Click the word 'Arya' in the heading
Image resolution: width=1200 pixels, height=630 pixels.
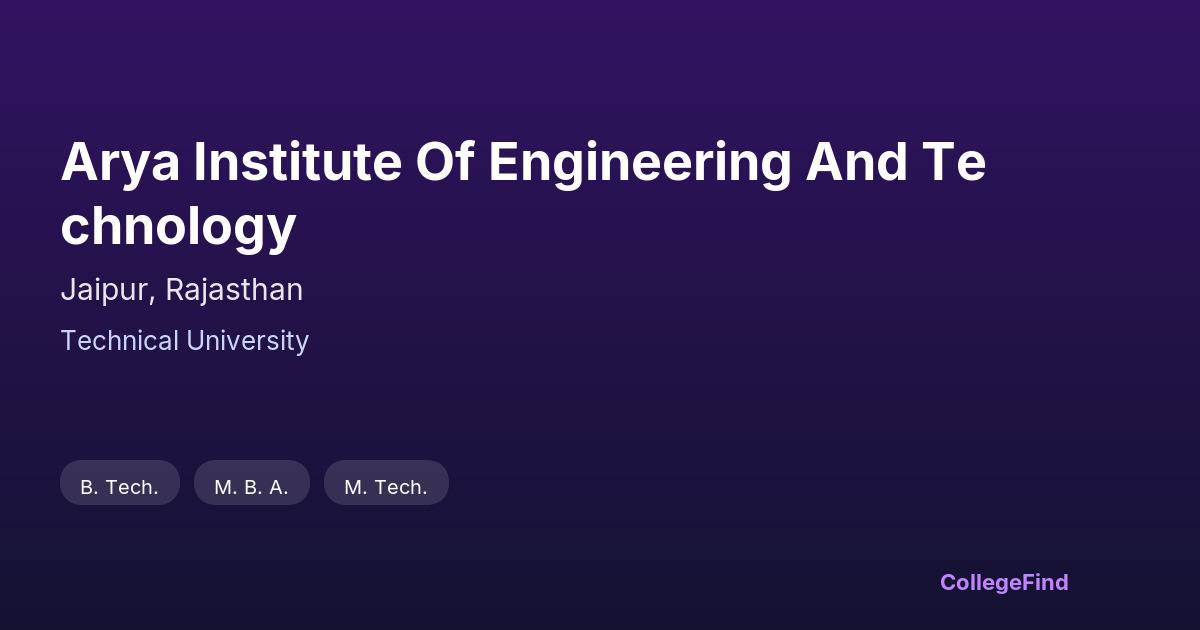[x=120, y=163]
